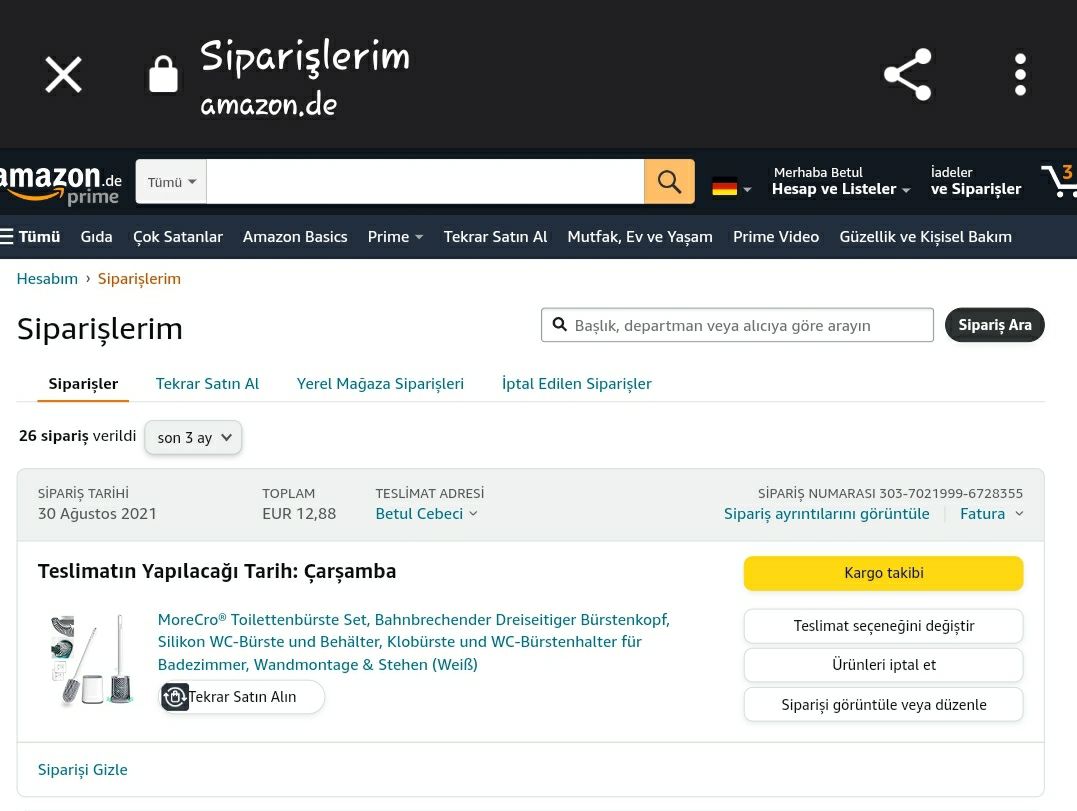Open the three-dot overflow menu
Viewport: 1077px width, 811px height.
click(x=1020, y=74)
